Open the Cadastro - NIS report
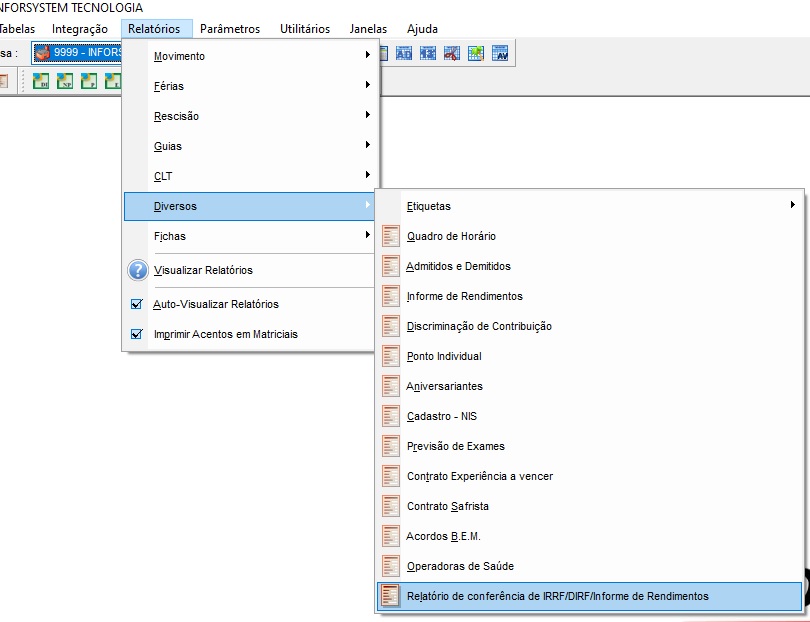The height and width of the screenshot is (622, 810). 589,416
